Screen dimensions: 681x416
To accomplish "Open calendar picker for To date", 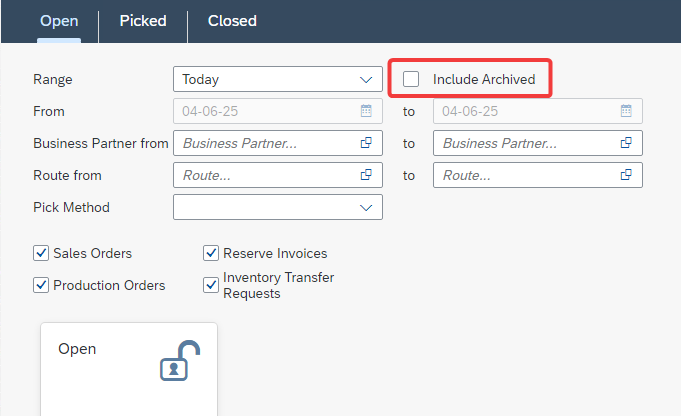I will click(x=626, y=111).
